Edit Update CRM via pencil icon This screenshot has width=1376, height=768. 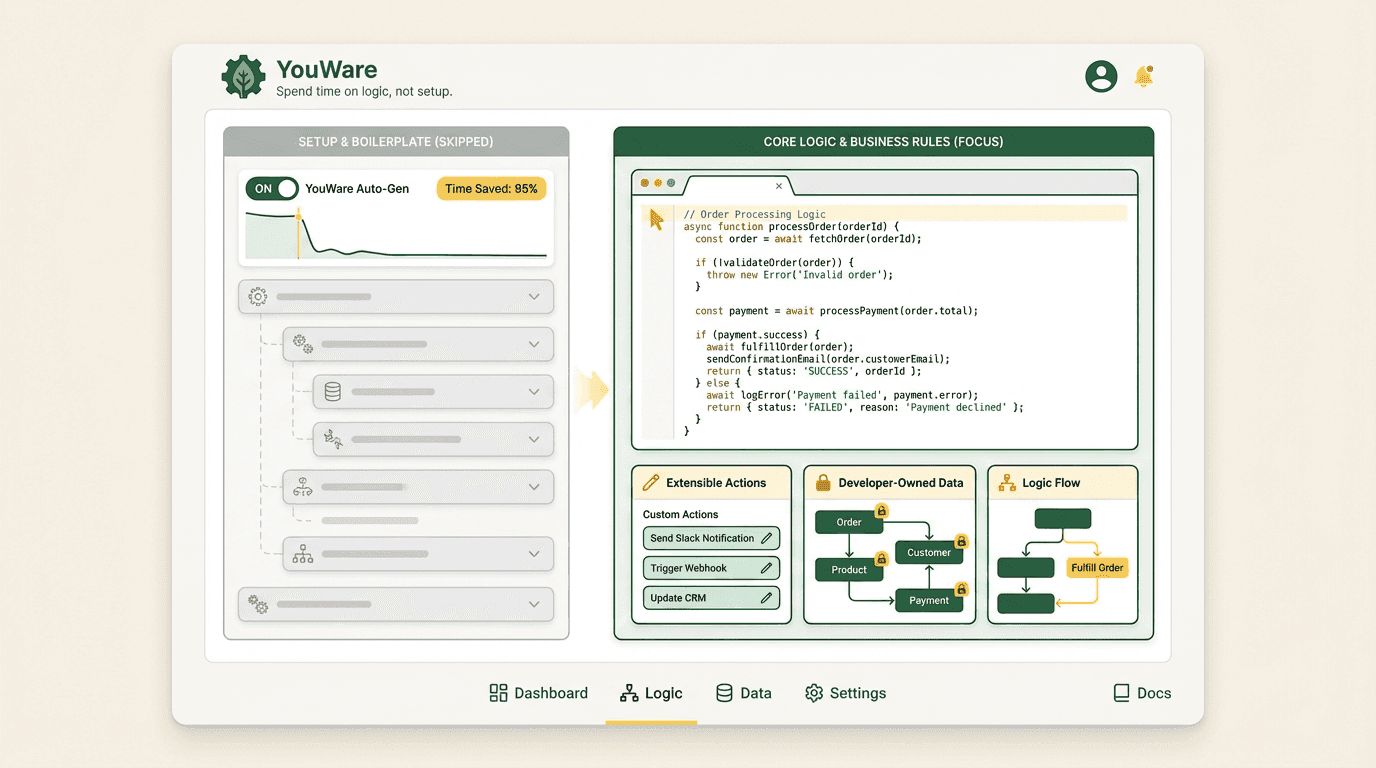pyautogui.click(x=767, y=598)
